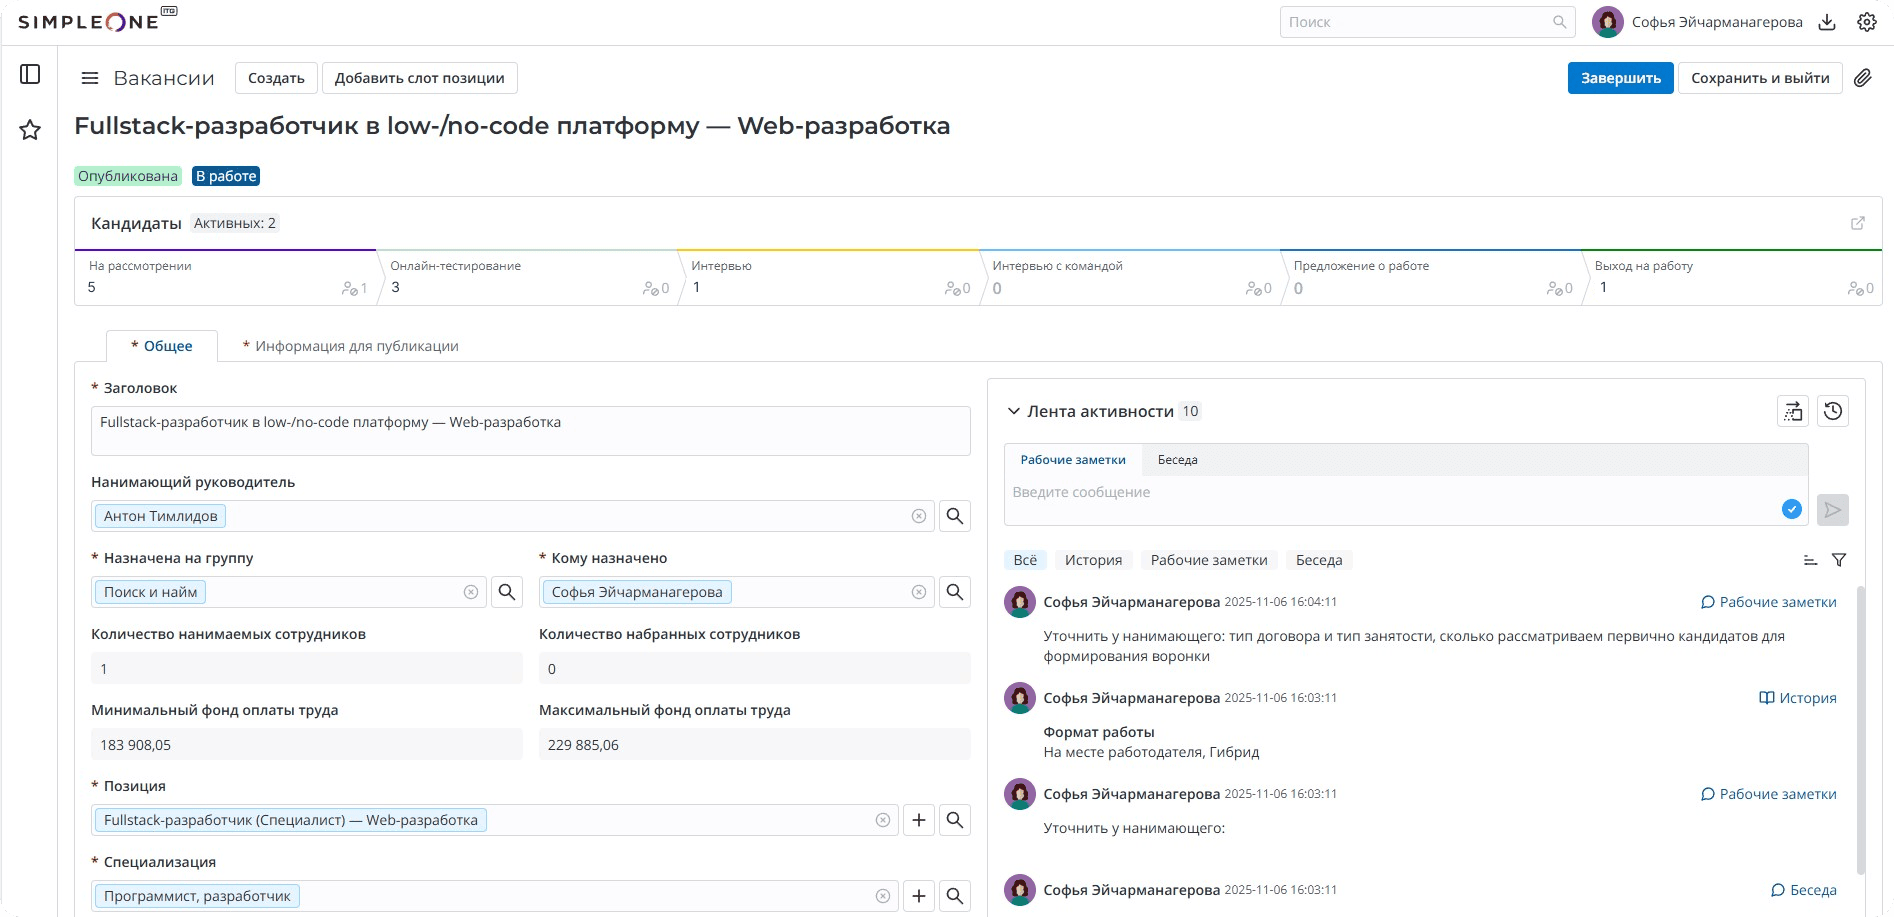This screenshot has width=1894, height=917.
Task: Click the activity feed filter funnel icon
Action: point(1838,560)
